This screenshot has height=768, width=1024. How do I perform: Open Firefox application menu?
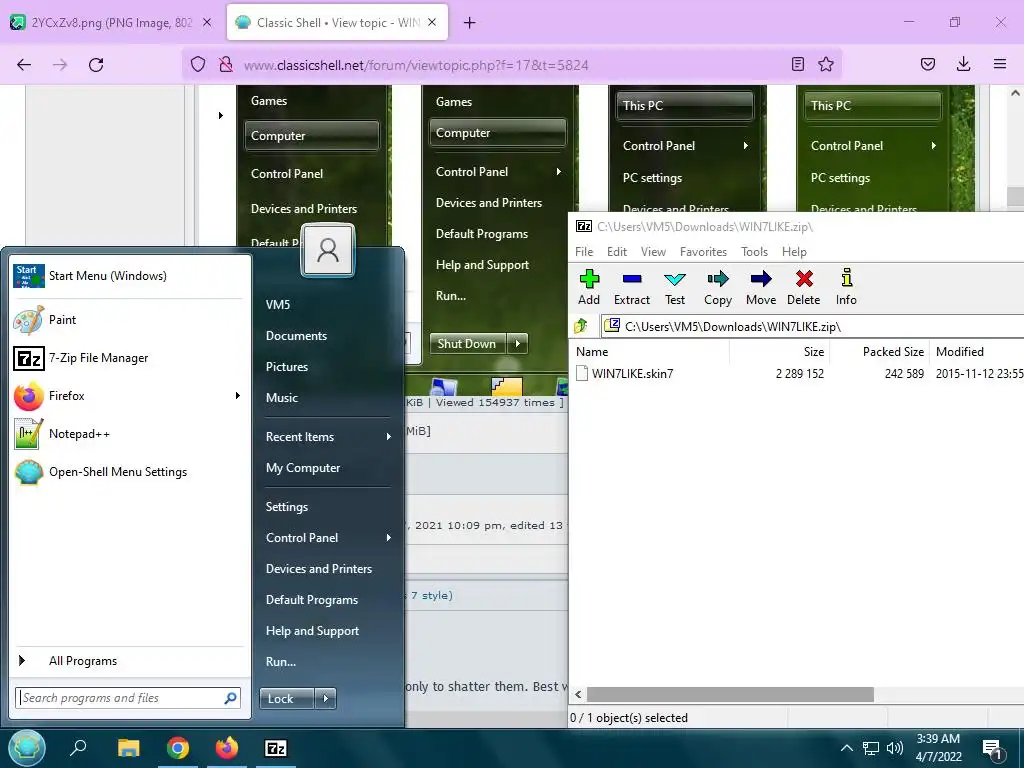[1000, 64]
